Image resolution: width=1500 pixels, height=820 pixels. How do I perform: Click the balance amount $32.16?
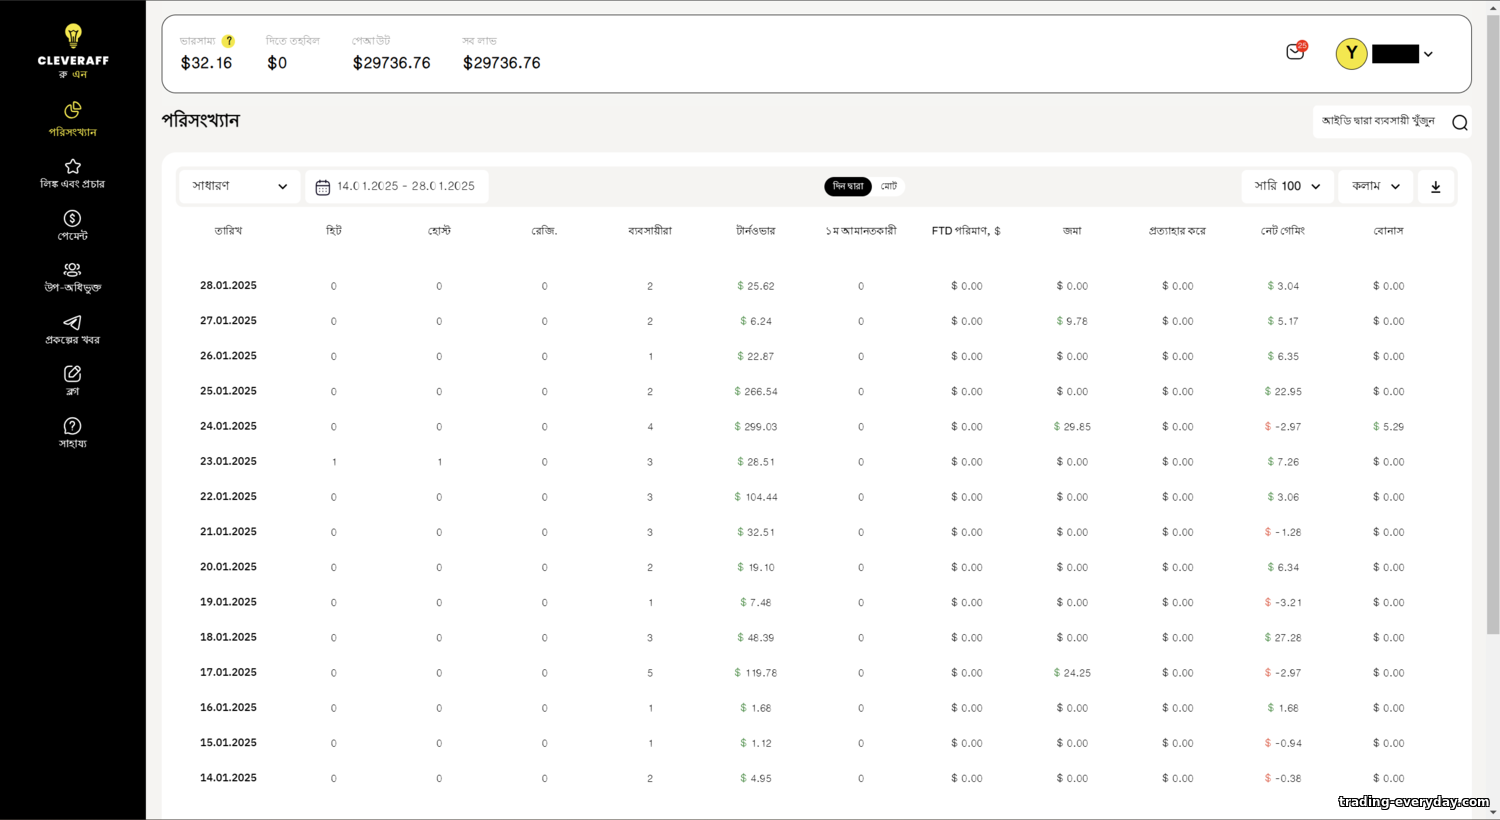coord(206,63)
